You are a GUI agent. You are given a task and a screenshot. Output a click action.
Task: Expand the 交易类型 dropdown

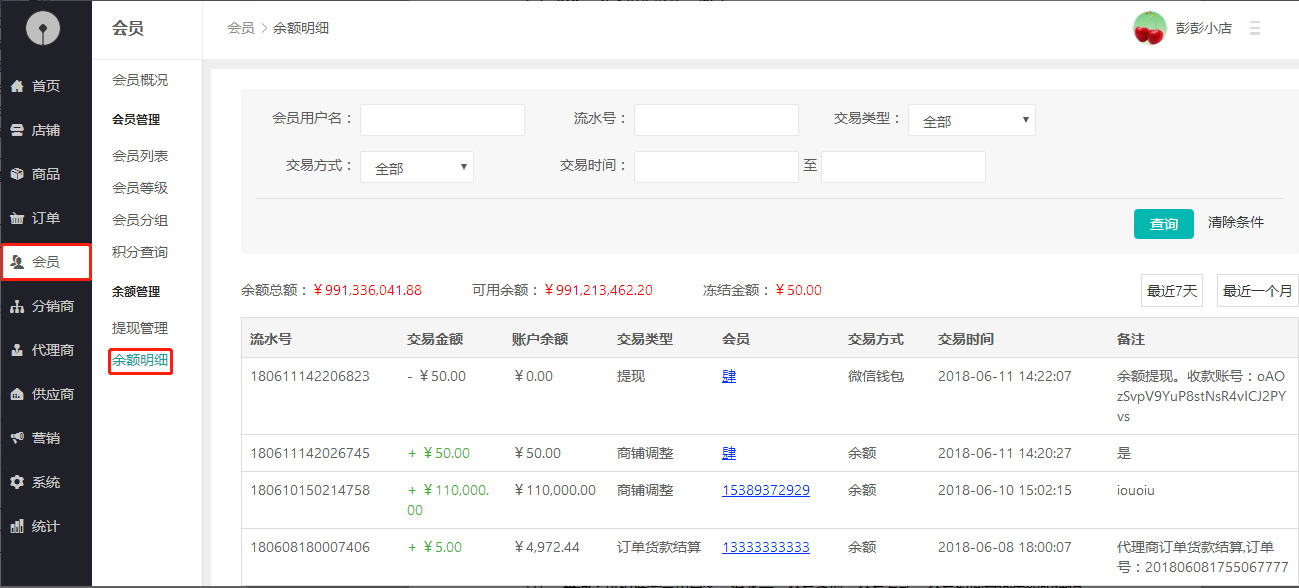[x=971, y=120]
